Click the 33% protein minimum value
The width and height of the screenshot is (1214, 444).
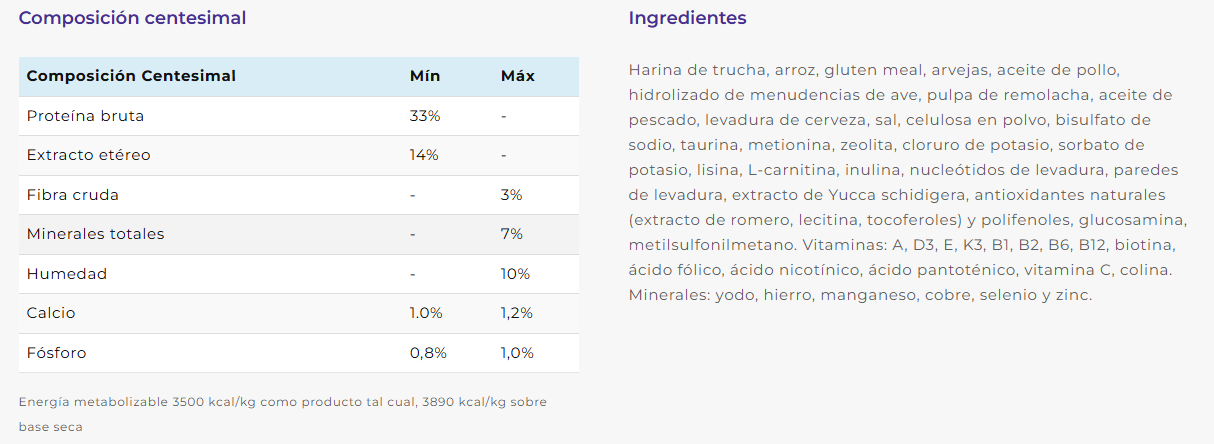424,116
